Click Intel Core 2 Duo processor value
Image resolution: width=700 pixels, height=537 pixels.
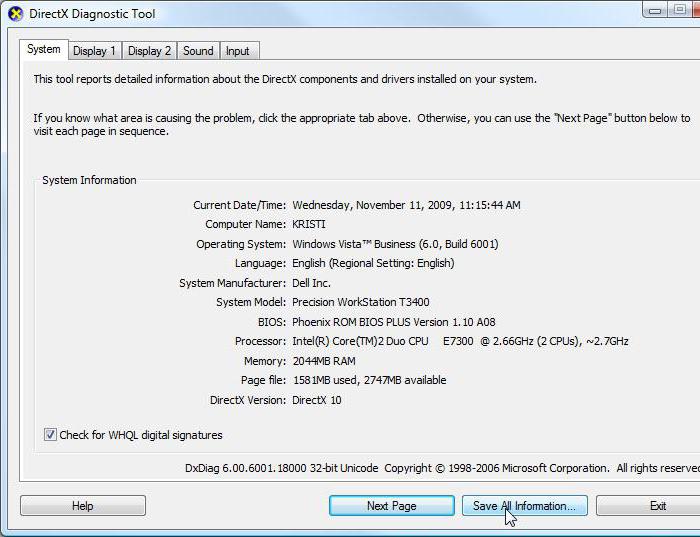(460, 341)
